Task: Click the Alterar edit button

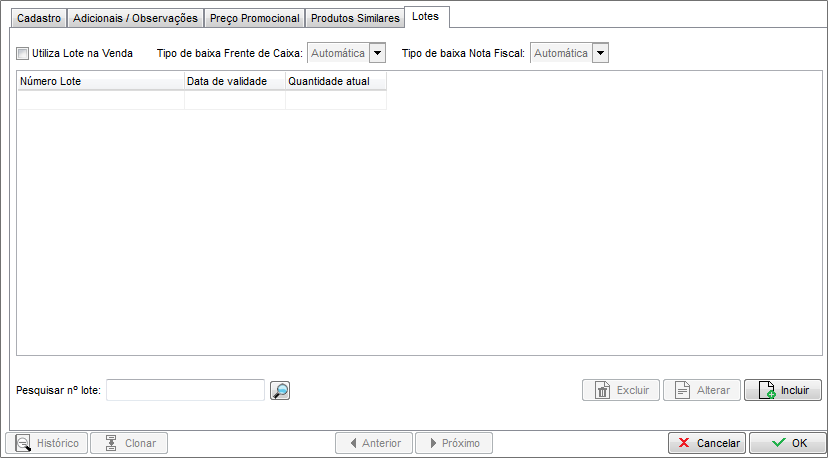Action: (x=703, y=390)
